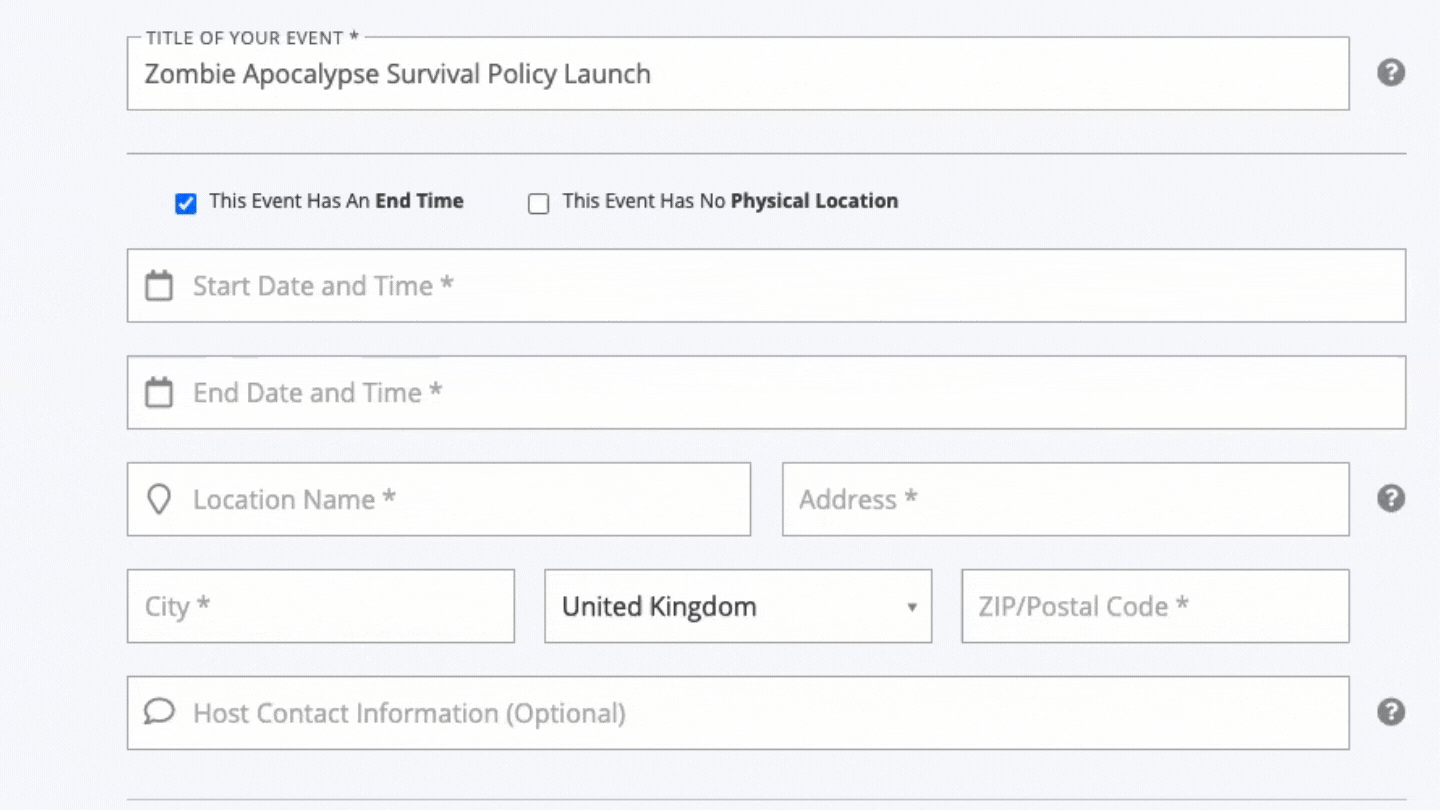This screenshot has height=810, width=1440.
Task: Click calendar icon in End Date field
Action: click(x=159, y=392)
